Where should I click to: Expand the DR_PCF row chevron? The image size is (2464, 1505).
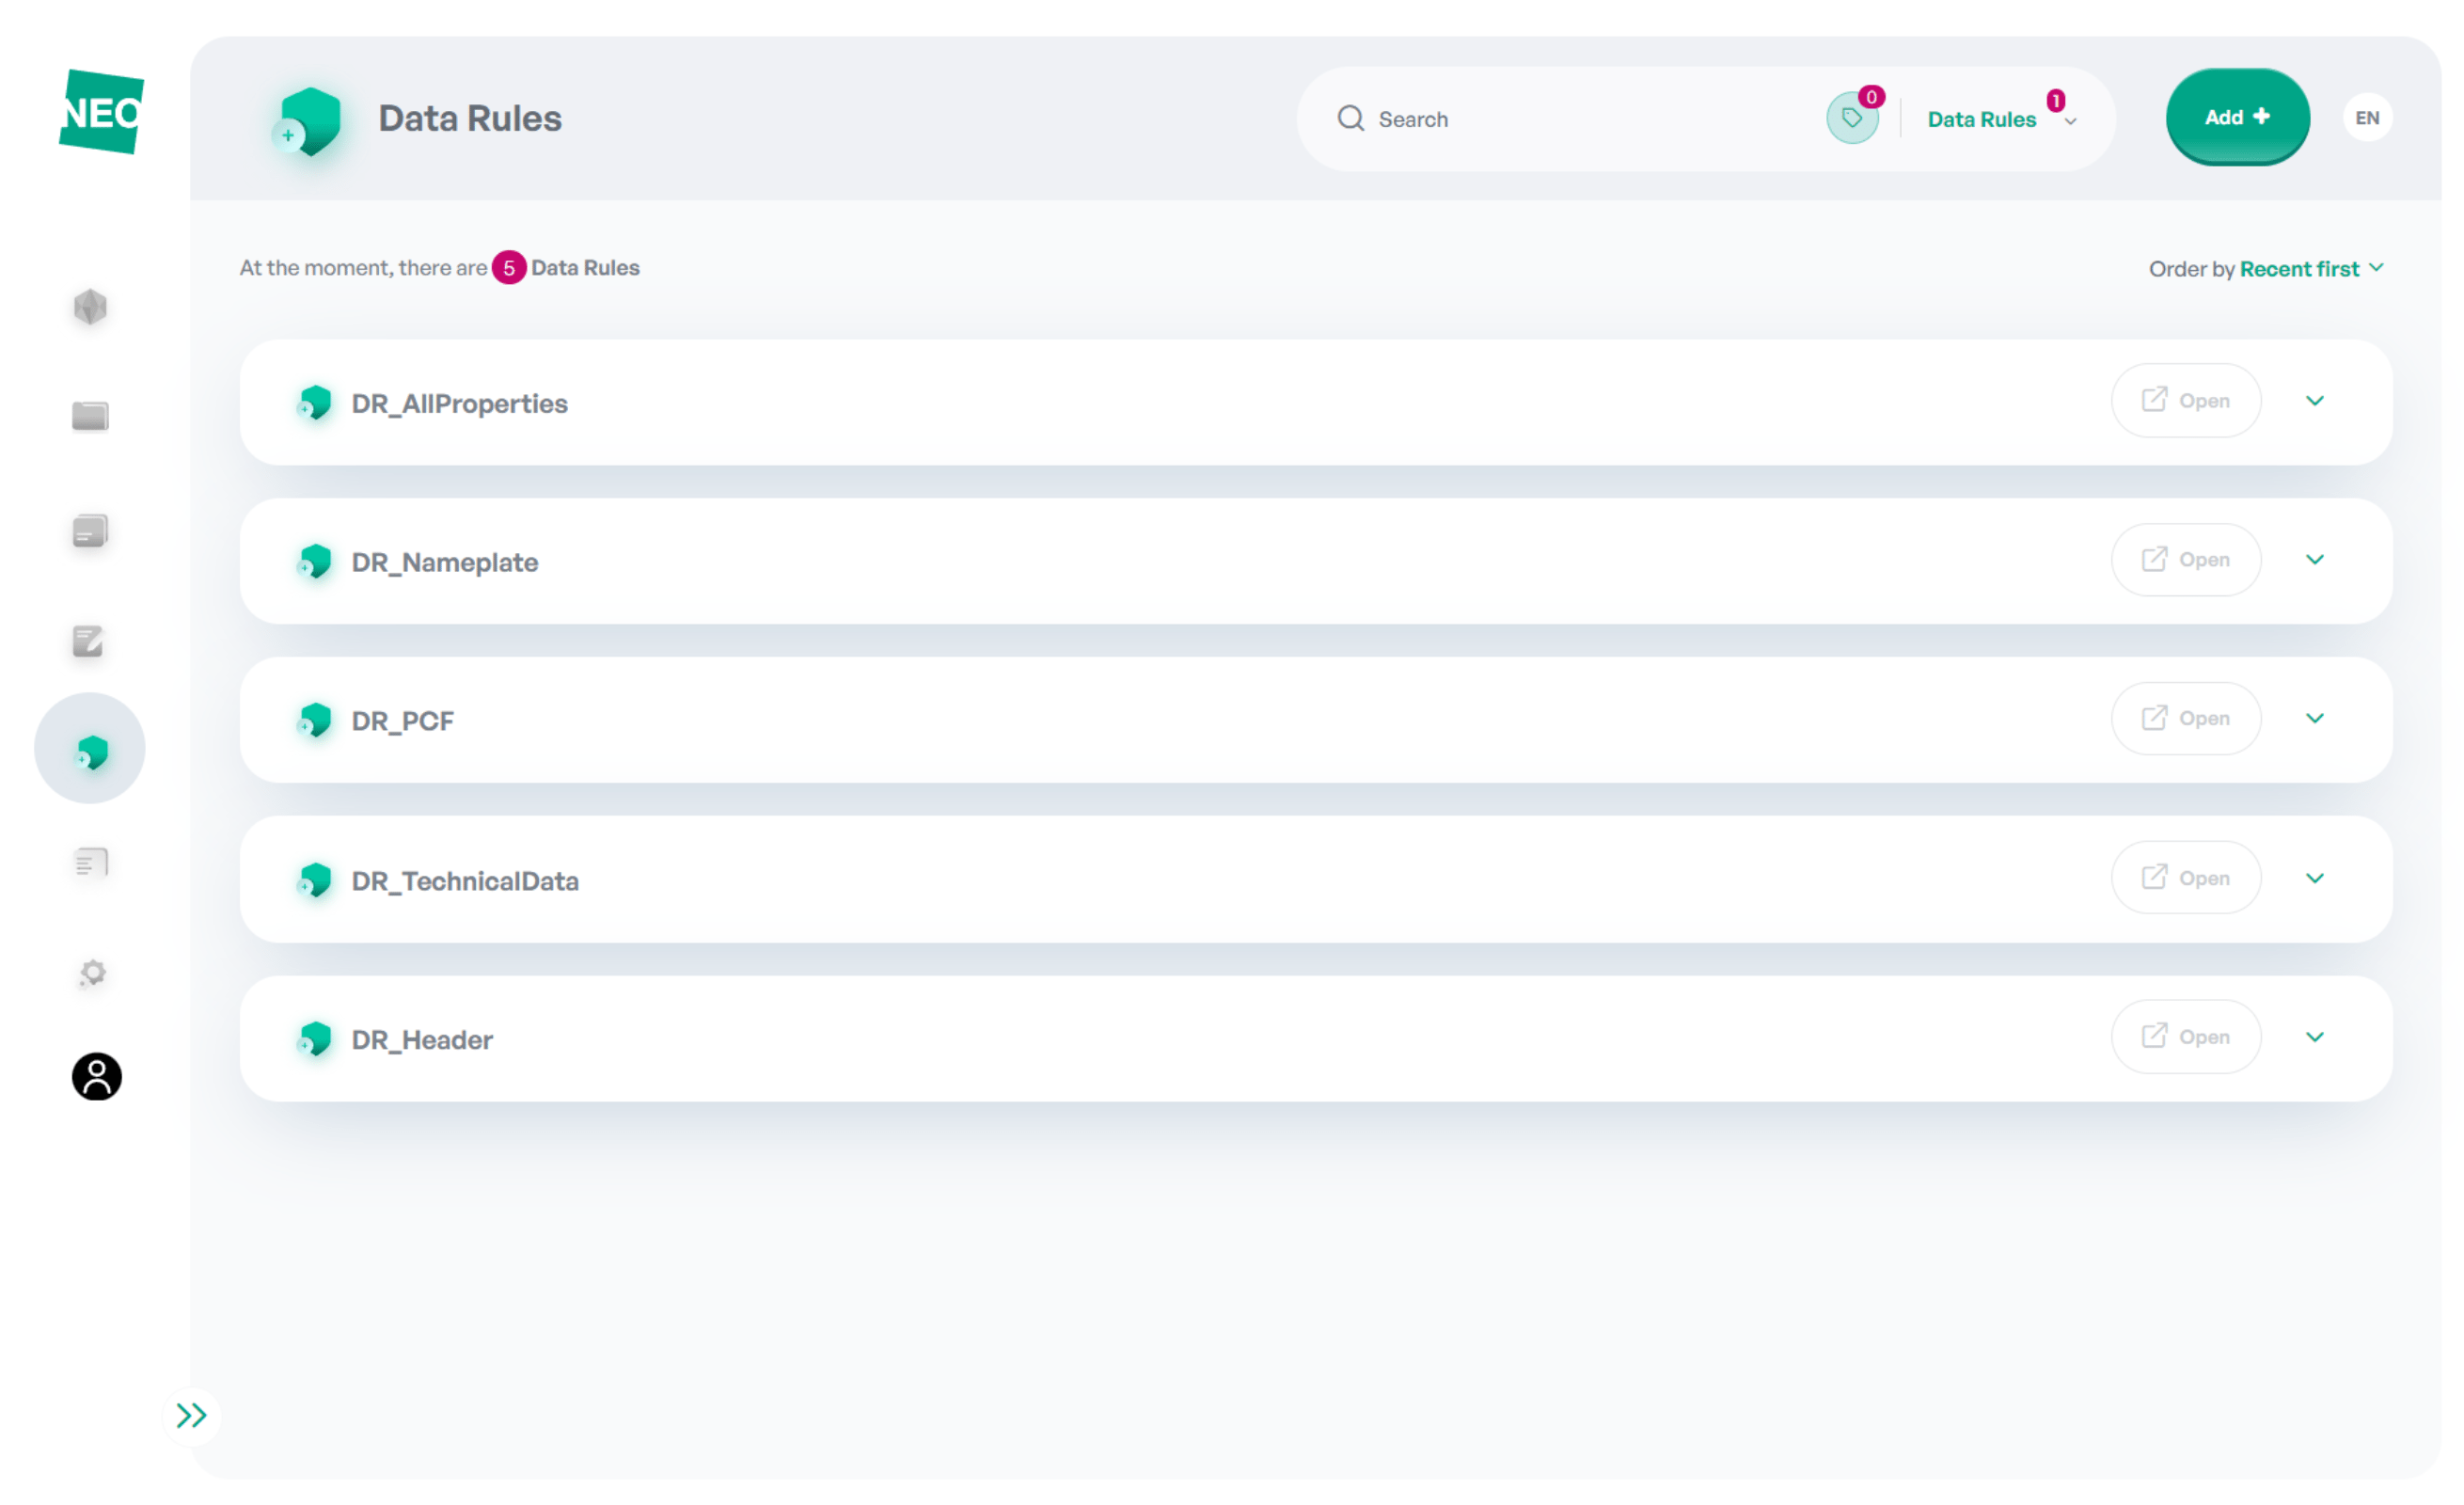click(x=2315, y=719)
